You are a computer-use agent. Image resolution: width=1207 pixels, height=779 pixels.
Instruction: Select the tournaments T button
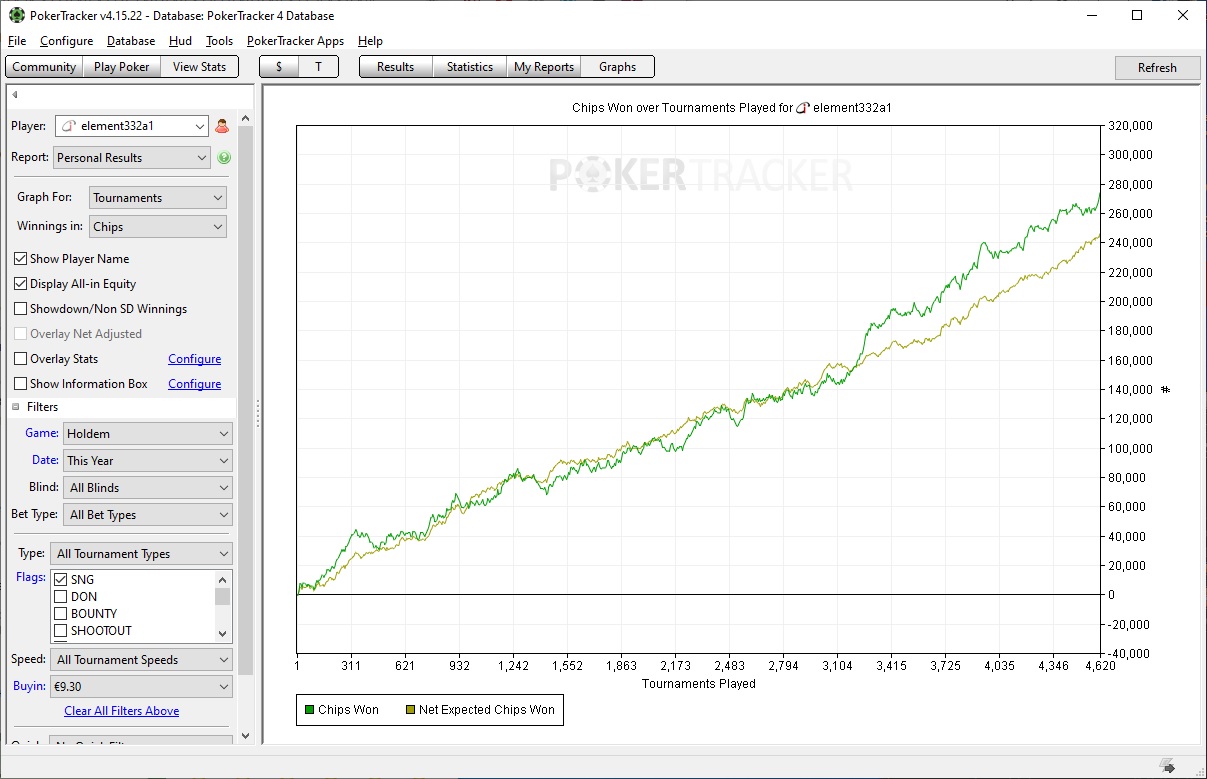pos(319,67)
